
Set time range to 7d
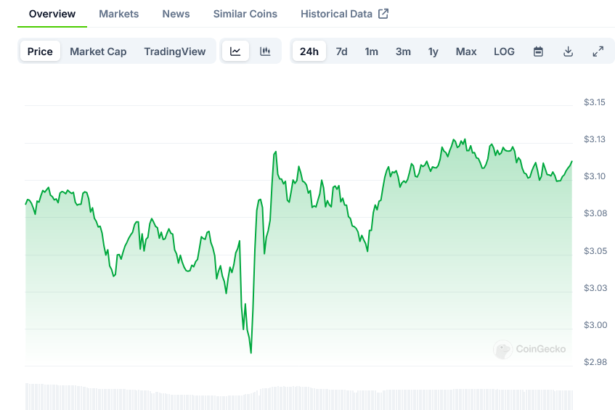click(x=342, y=52)
